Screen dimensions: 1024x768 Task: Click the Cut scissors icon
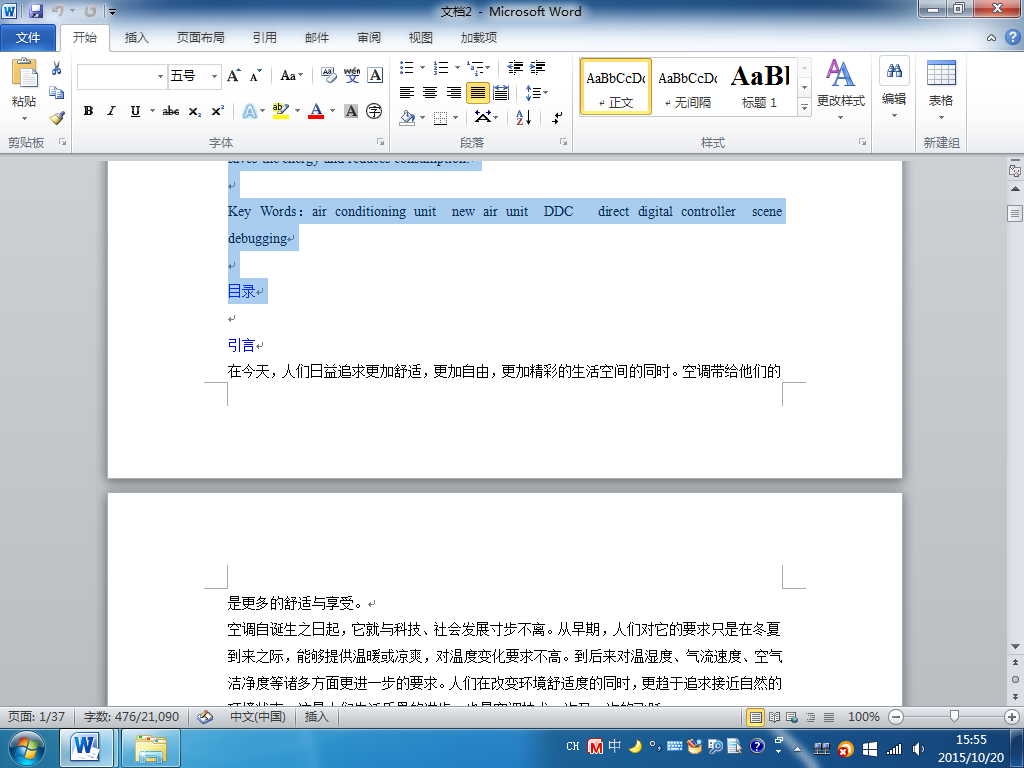click(57, 68)
